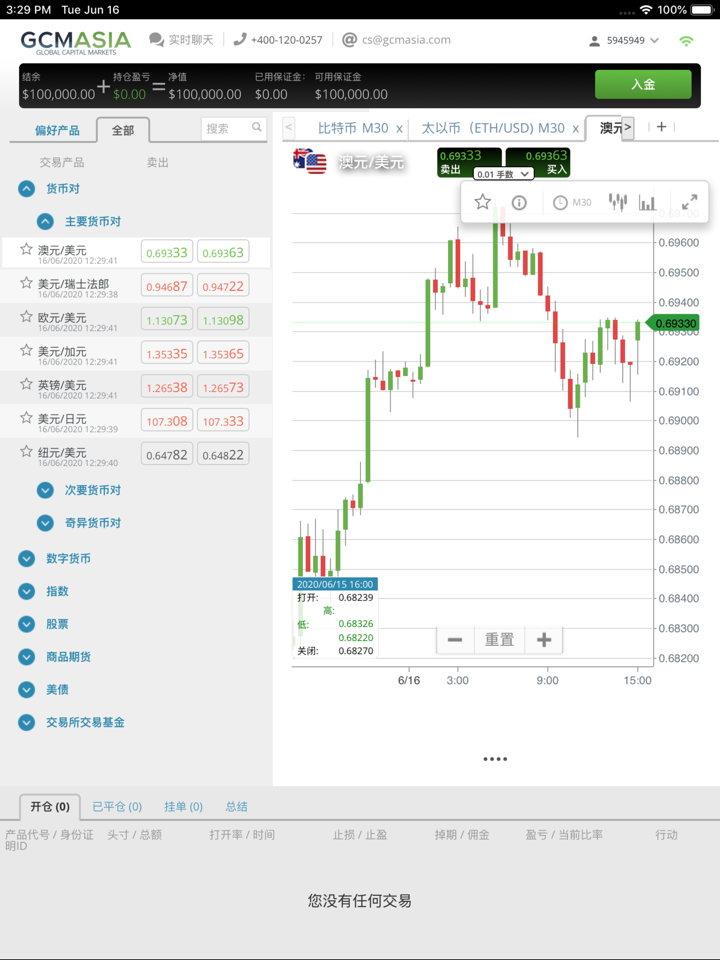Toggle favorite star for 美元/日元
The height and width of the screenshot is (960, 720).
pyautogui.click(x=27, y=418)
